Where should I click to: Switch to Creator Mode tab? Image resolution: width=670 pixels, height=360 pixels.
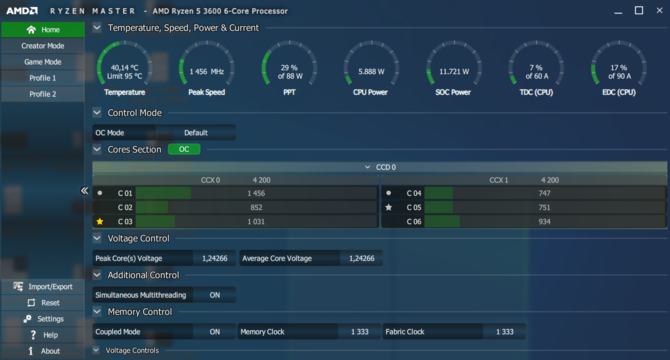(x=43, y=46)
